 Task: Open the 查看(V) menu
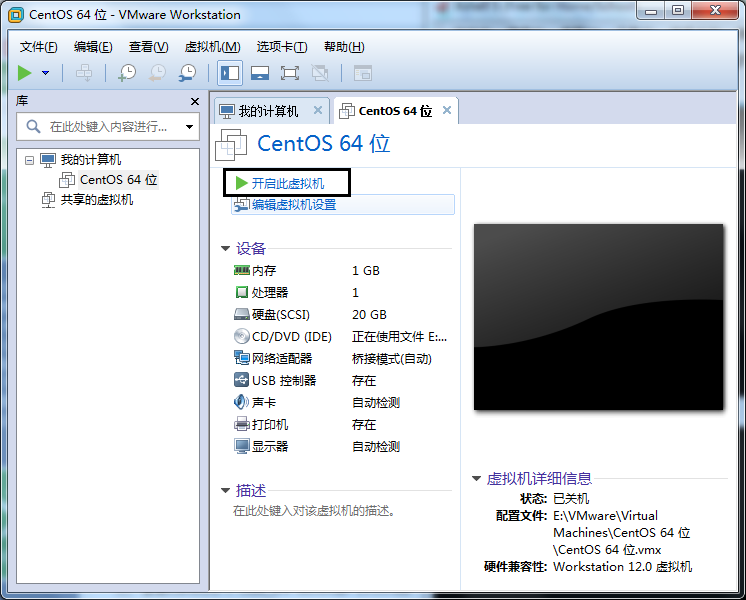(148, 47)
